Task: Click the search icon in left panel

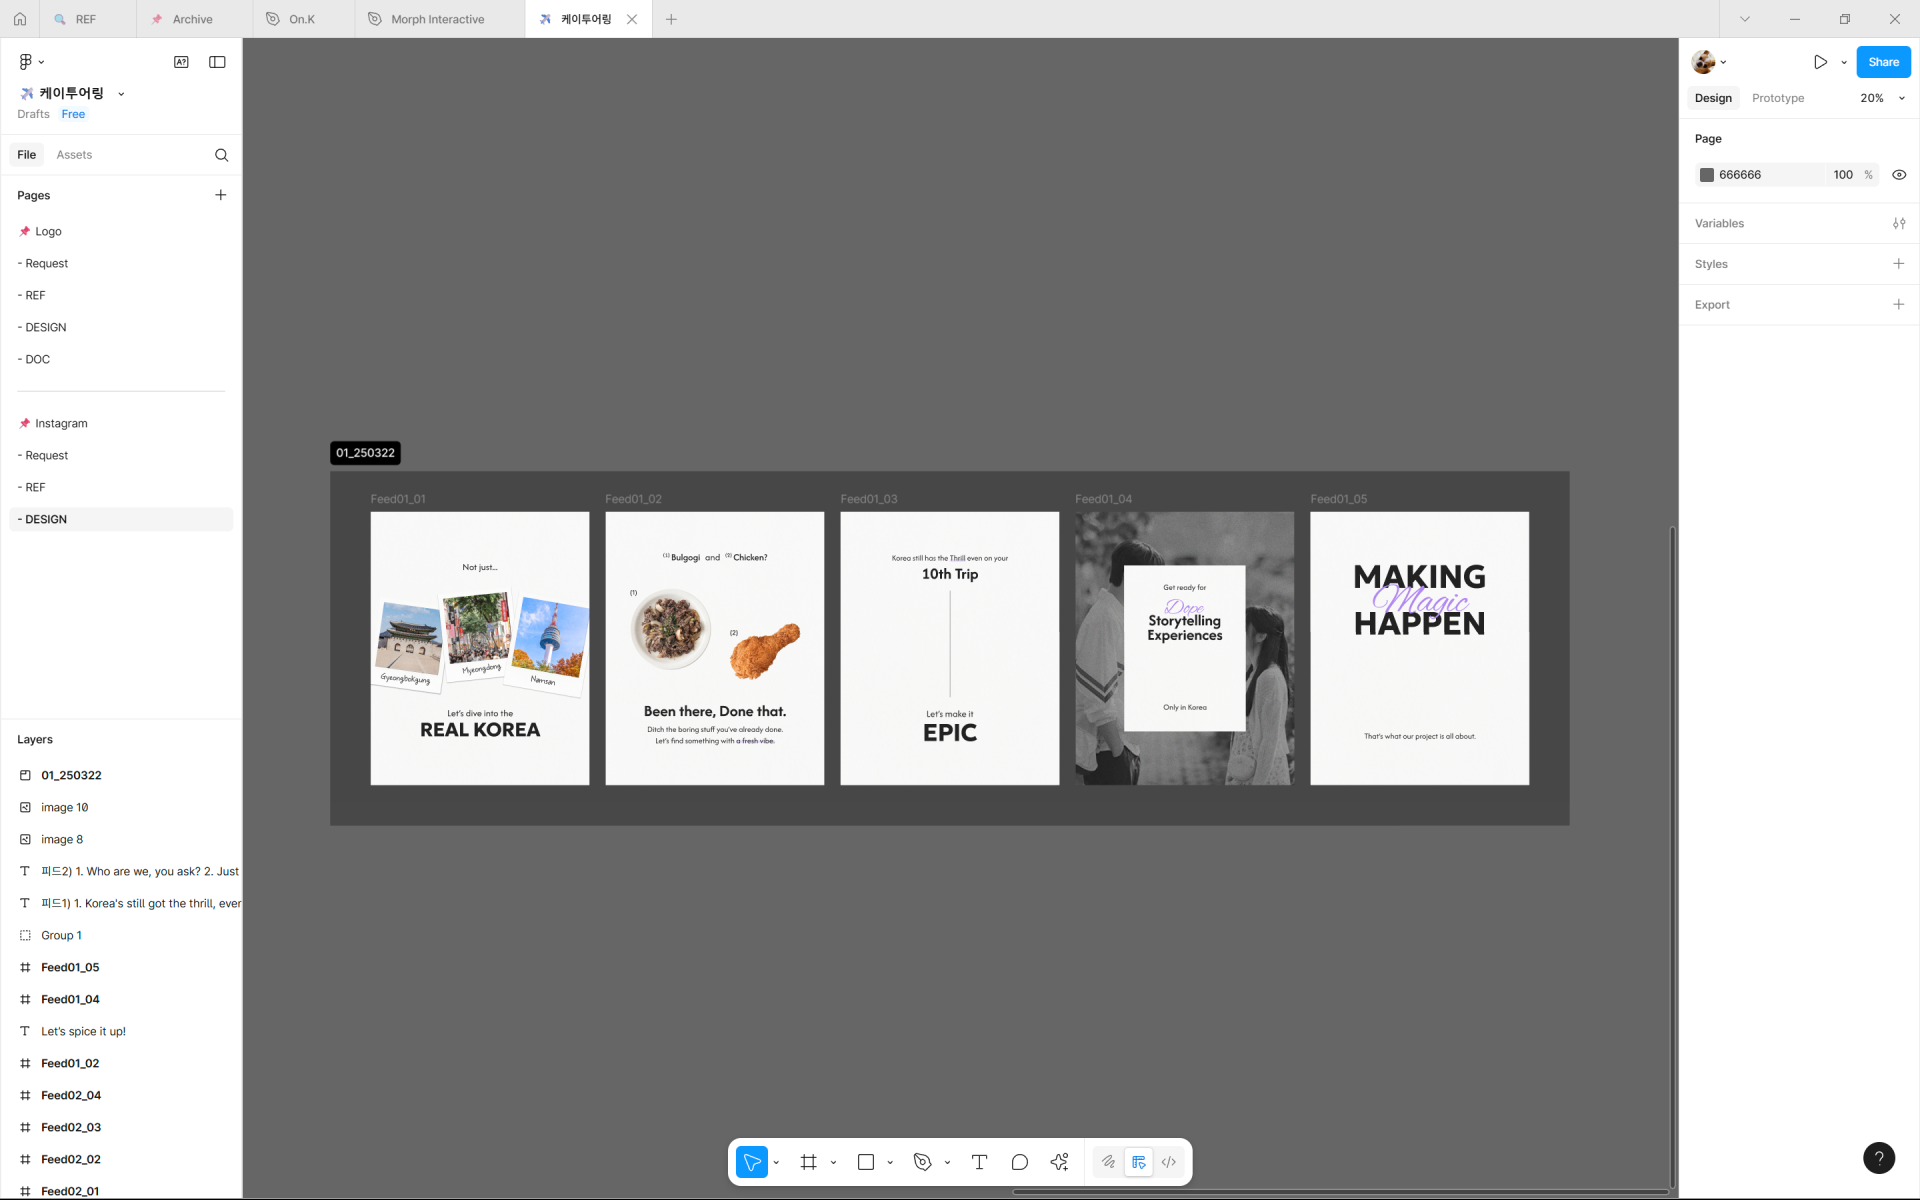Action: click(221, 155)
